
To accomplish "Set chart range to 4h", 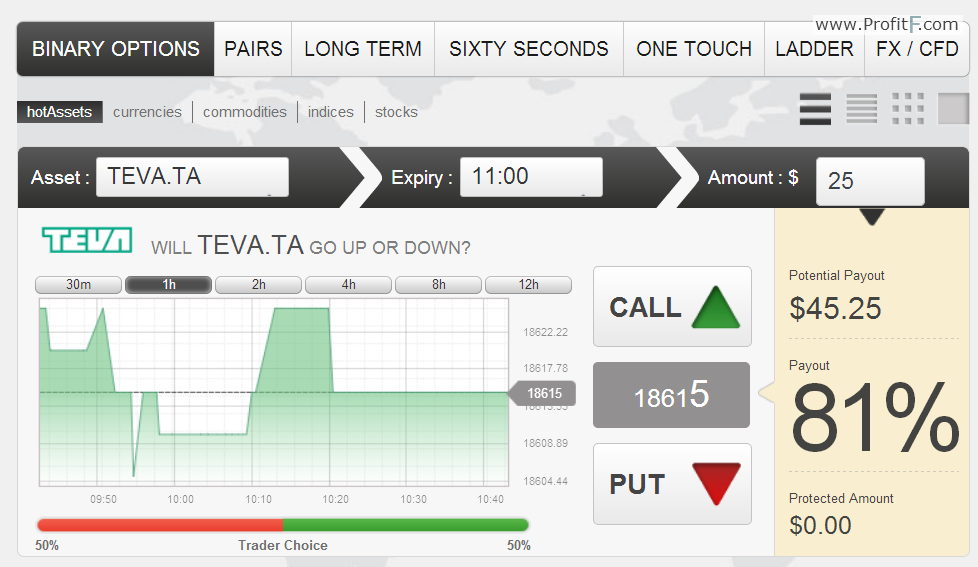I will pos(348,284).
